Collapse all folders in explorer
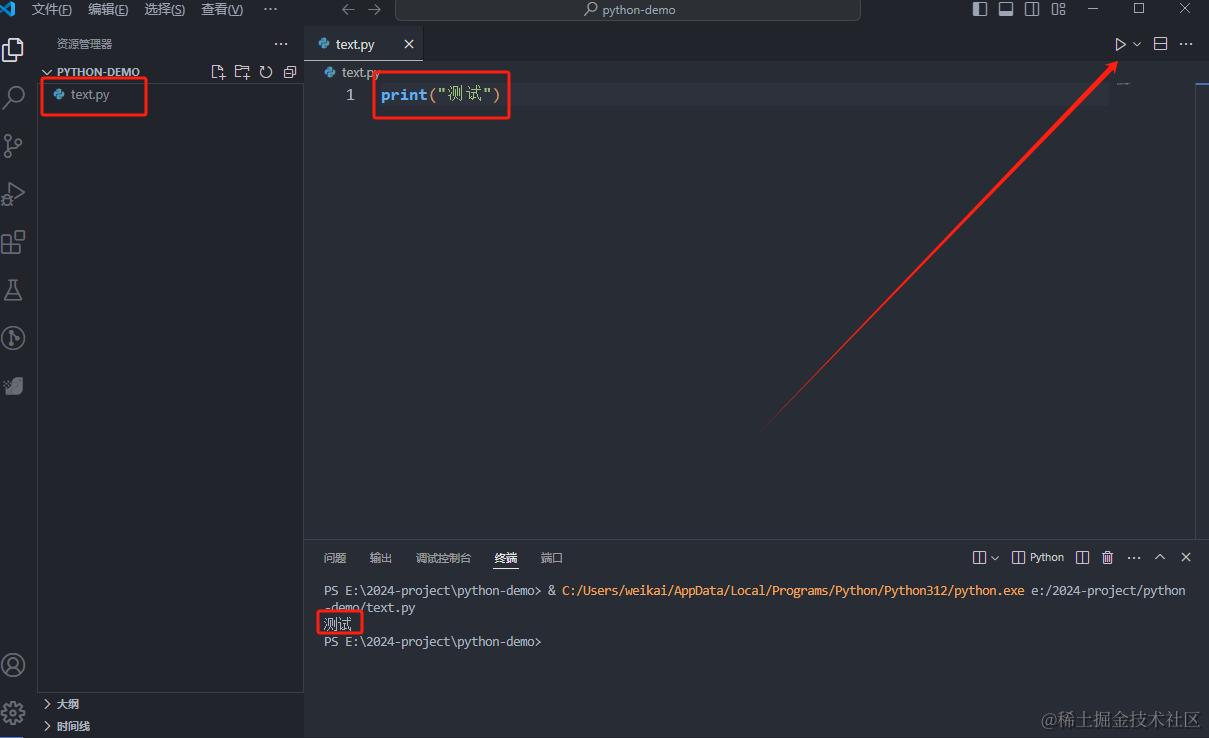 coord(290,72)
